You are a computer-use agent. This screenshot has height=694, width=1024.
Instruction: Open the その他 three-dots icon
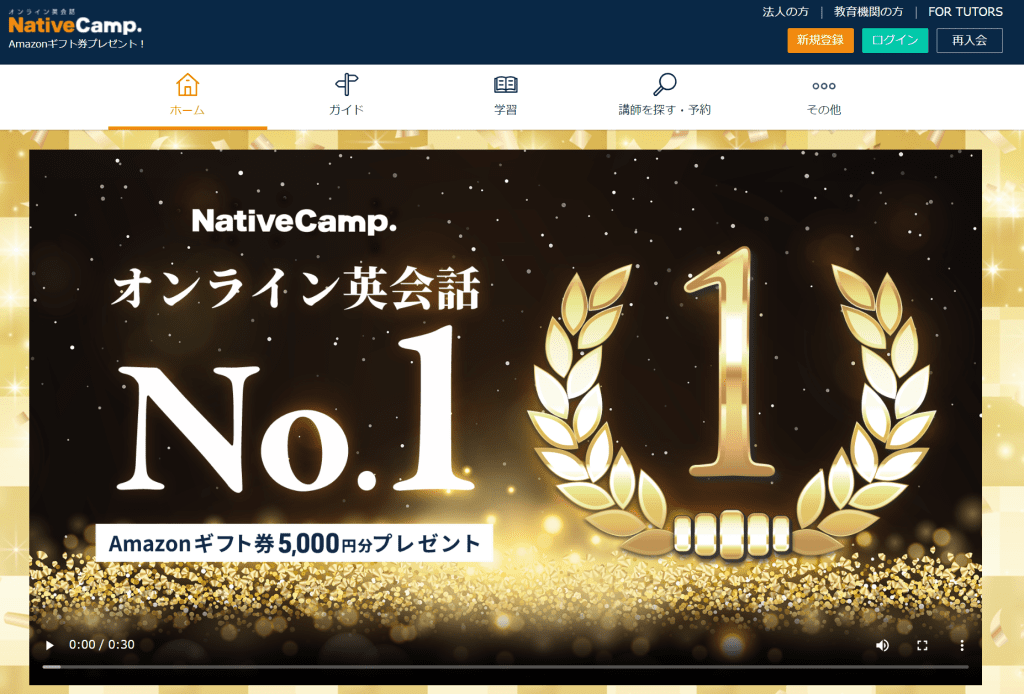pos(824,86)
